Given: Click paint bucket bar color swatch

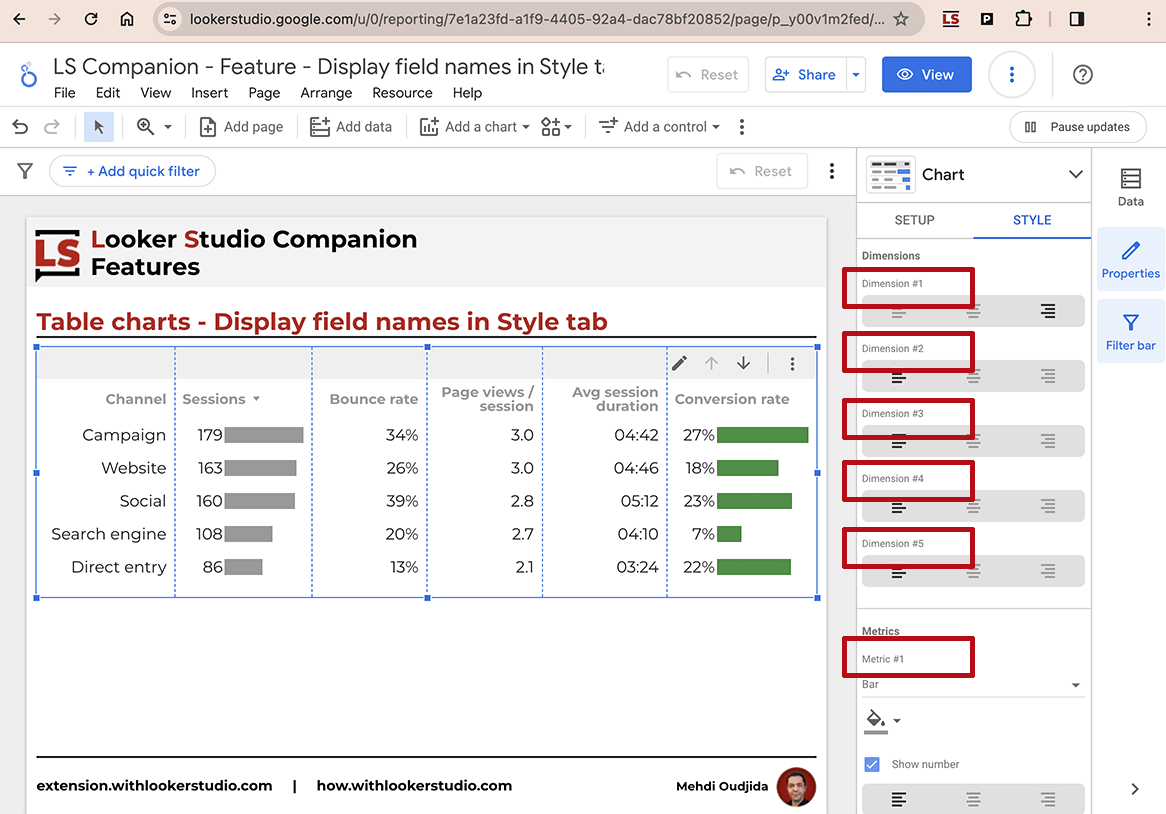Looking at the screenshot, I should pyautogui.click(x=876, y=721).
